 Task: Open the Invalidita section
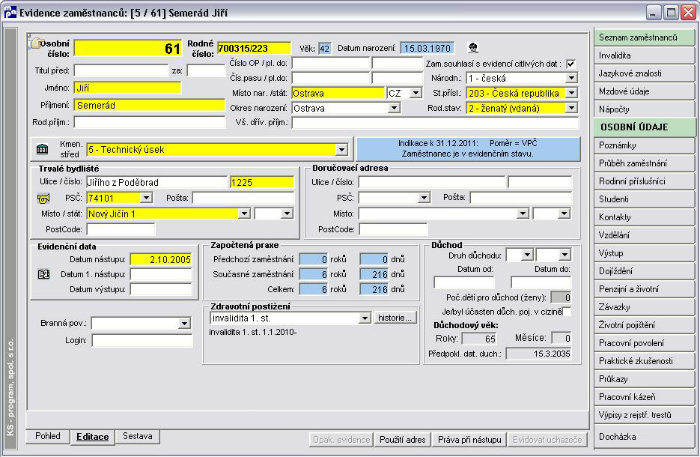644,55
